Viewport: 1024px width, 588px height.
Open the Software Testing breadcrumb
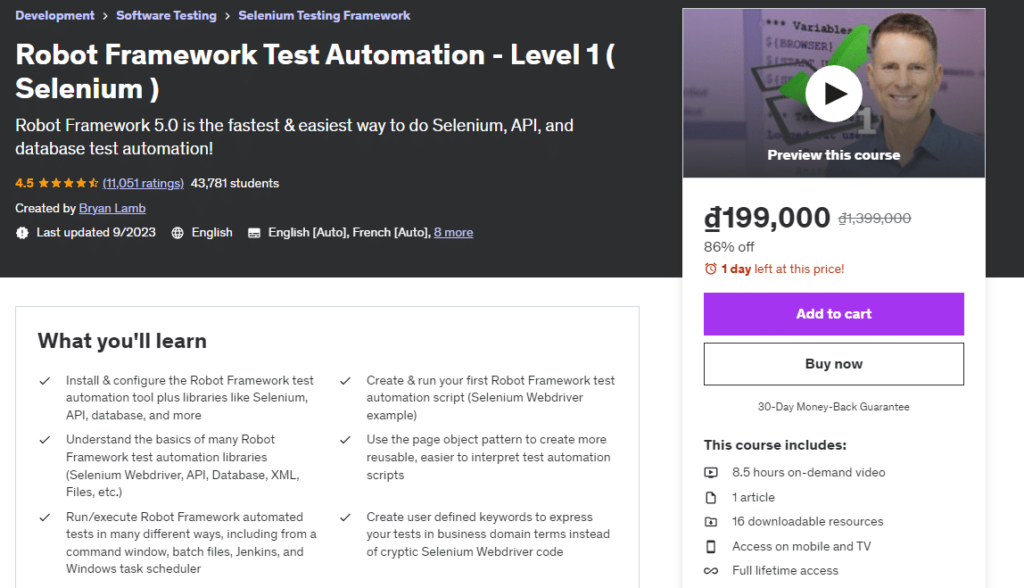pyautogui.click(x=166, y=15)
